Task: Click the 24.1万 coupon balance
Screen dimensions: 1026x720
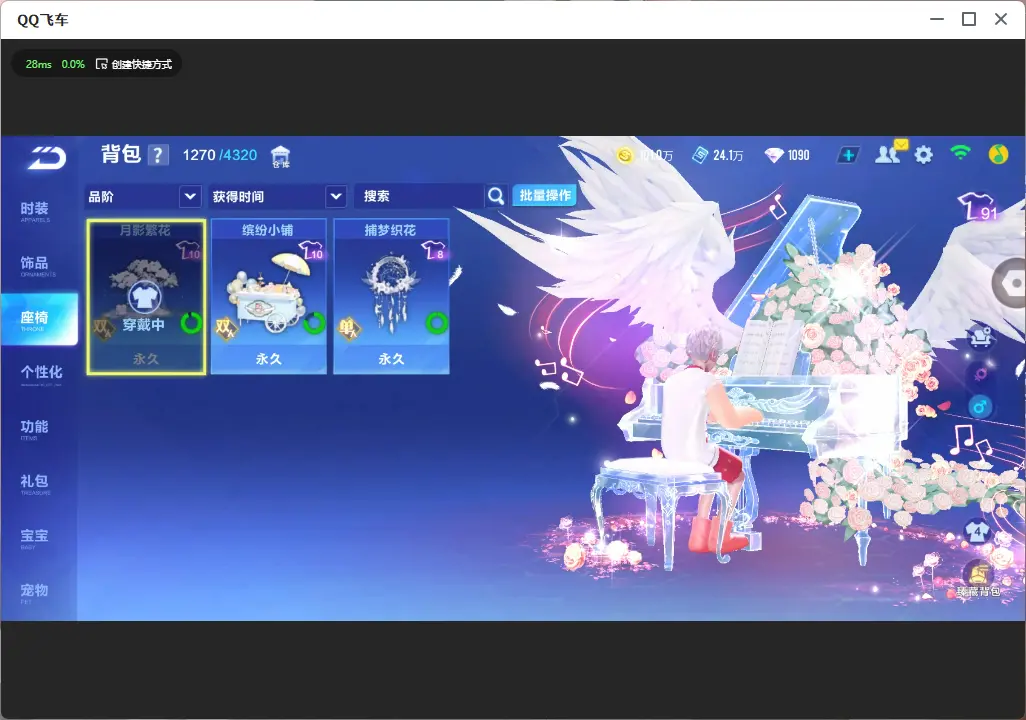Action: click(728, 155)
